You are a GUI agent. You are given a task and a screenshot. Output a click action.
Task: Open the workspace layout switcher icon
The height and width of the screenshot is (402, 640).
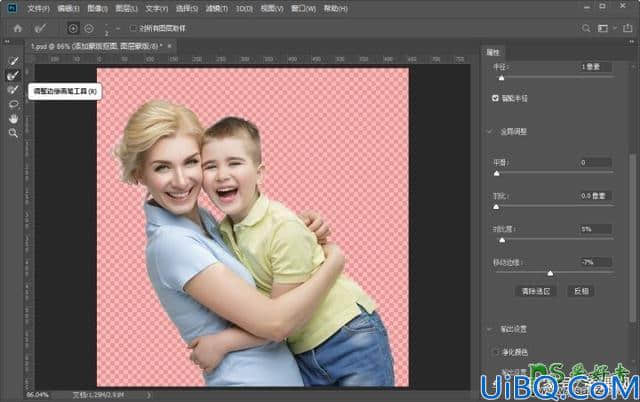click(603, 28)
